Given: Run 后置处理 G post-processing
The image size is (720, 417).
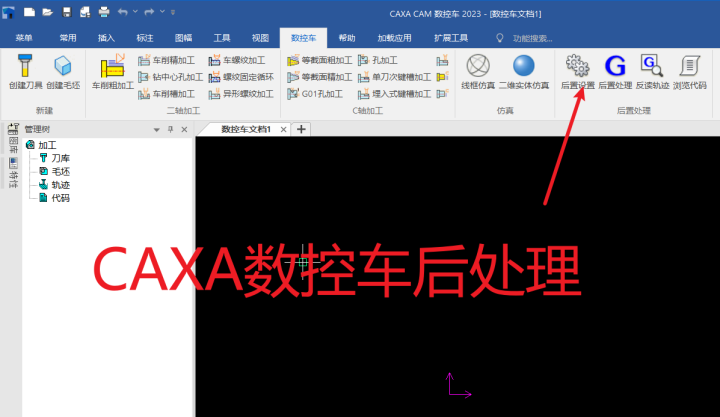Looking at the screenshot, I should point(615,72).
